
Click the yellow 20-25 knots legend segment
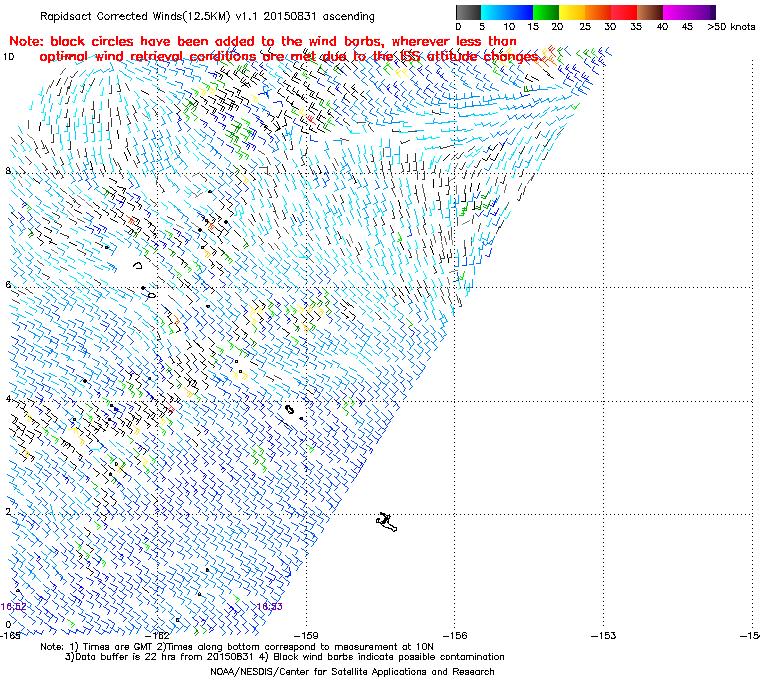(x=572, y=12)
